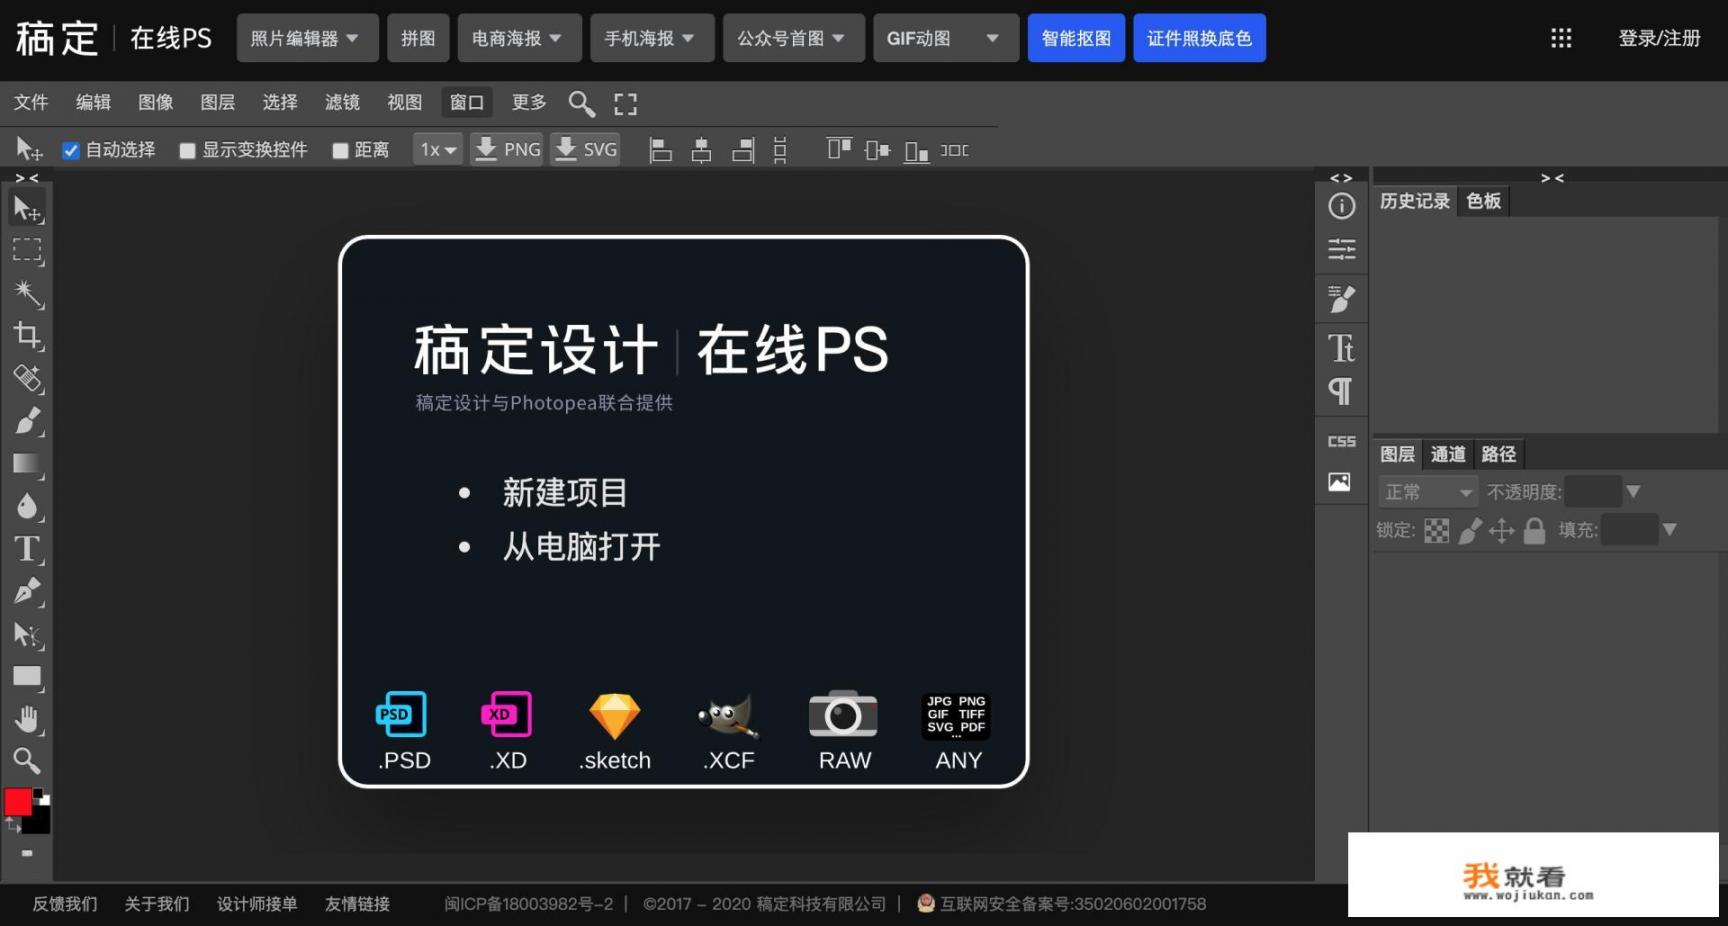Expand the 照片编辑器 dropdown
This screenshot has width=1728, height=926.
tap(307, 38)
